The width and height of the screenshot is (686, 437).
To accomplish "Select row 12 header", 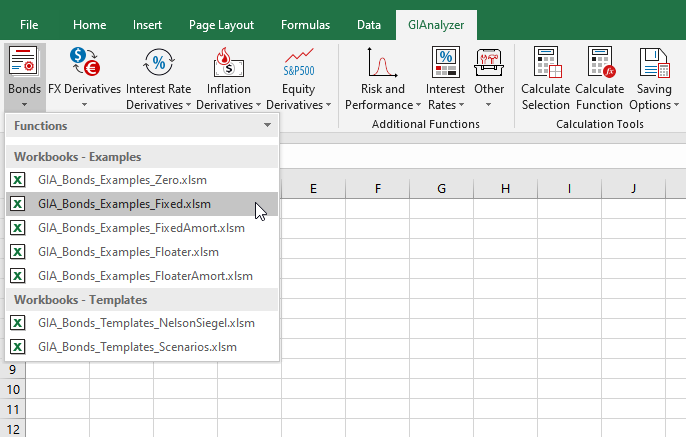I will (13, 429).
